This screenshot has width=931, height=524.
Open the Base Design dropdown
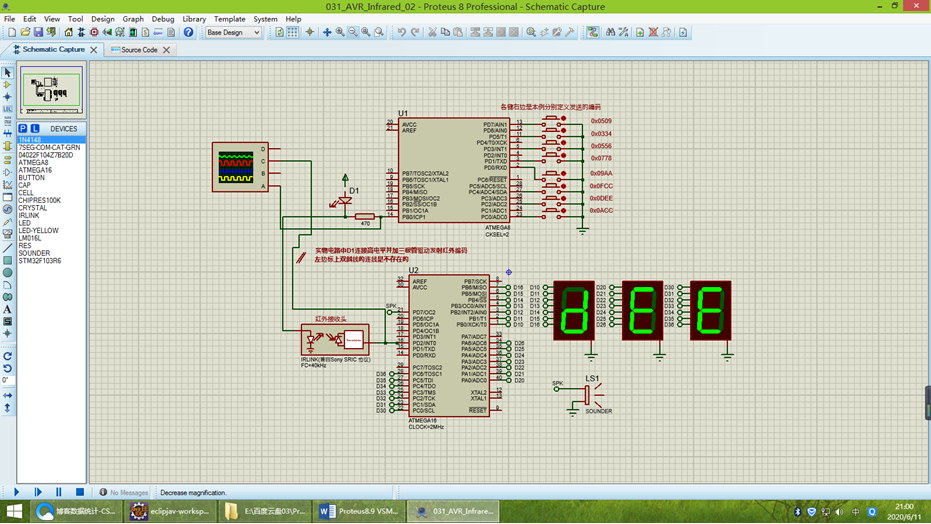(233, 32)
